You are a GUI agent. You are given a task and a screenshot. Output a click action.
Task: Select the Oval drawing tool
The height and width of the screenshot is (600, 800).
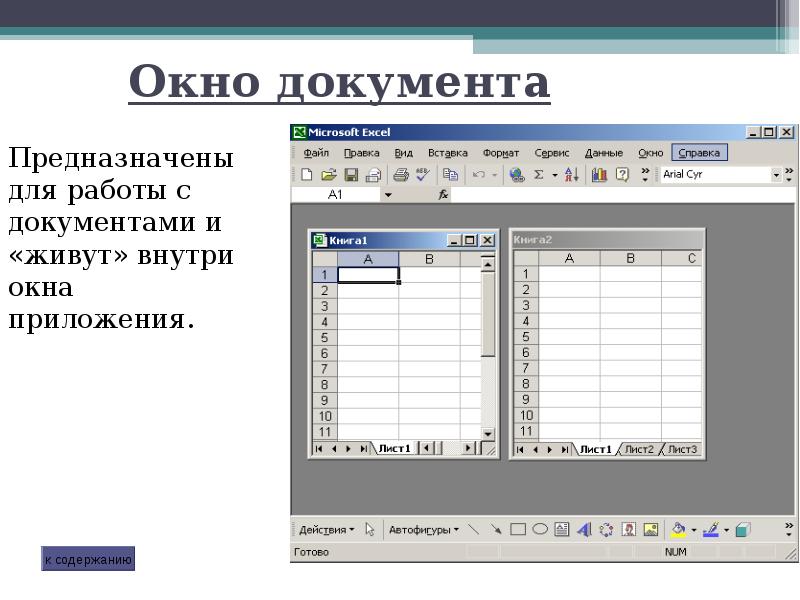tap(540, 530)
